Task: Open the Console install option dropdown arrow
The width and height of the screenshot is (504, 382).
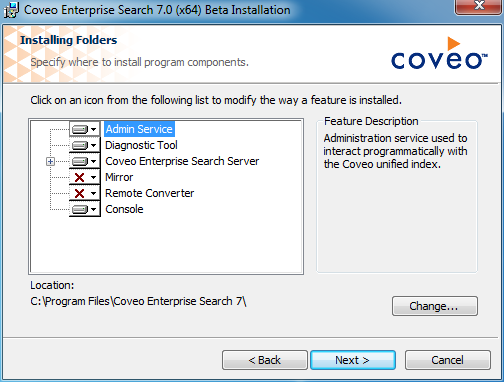Action: 94,209
